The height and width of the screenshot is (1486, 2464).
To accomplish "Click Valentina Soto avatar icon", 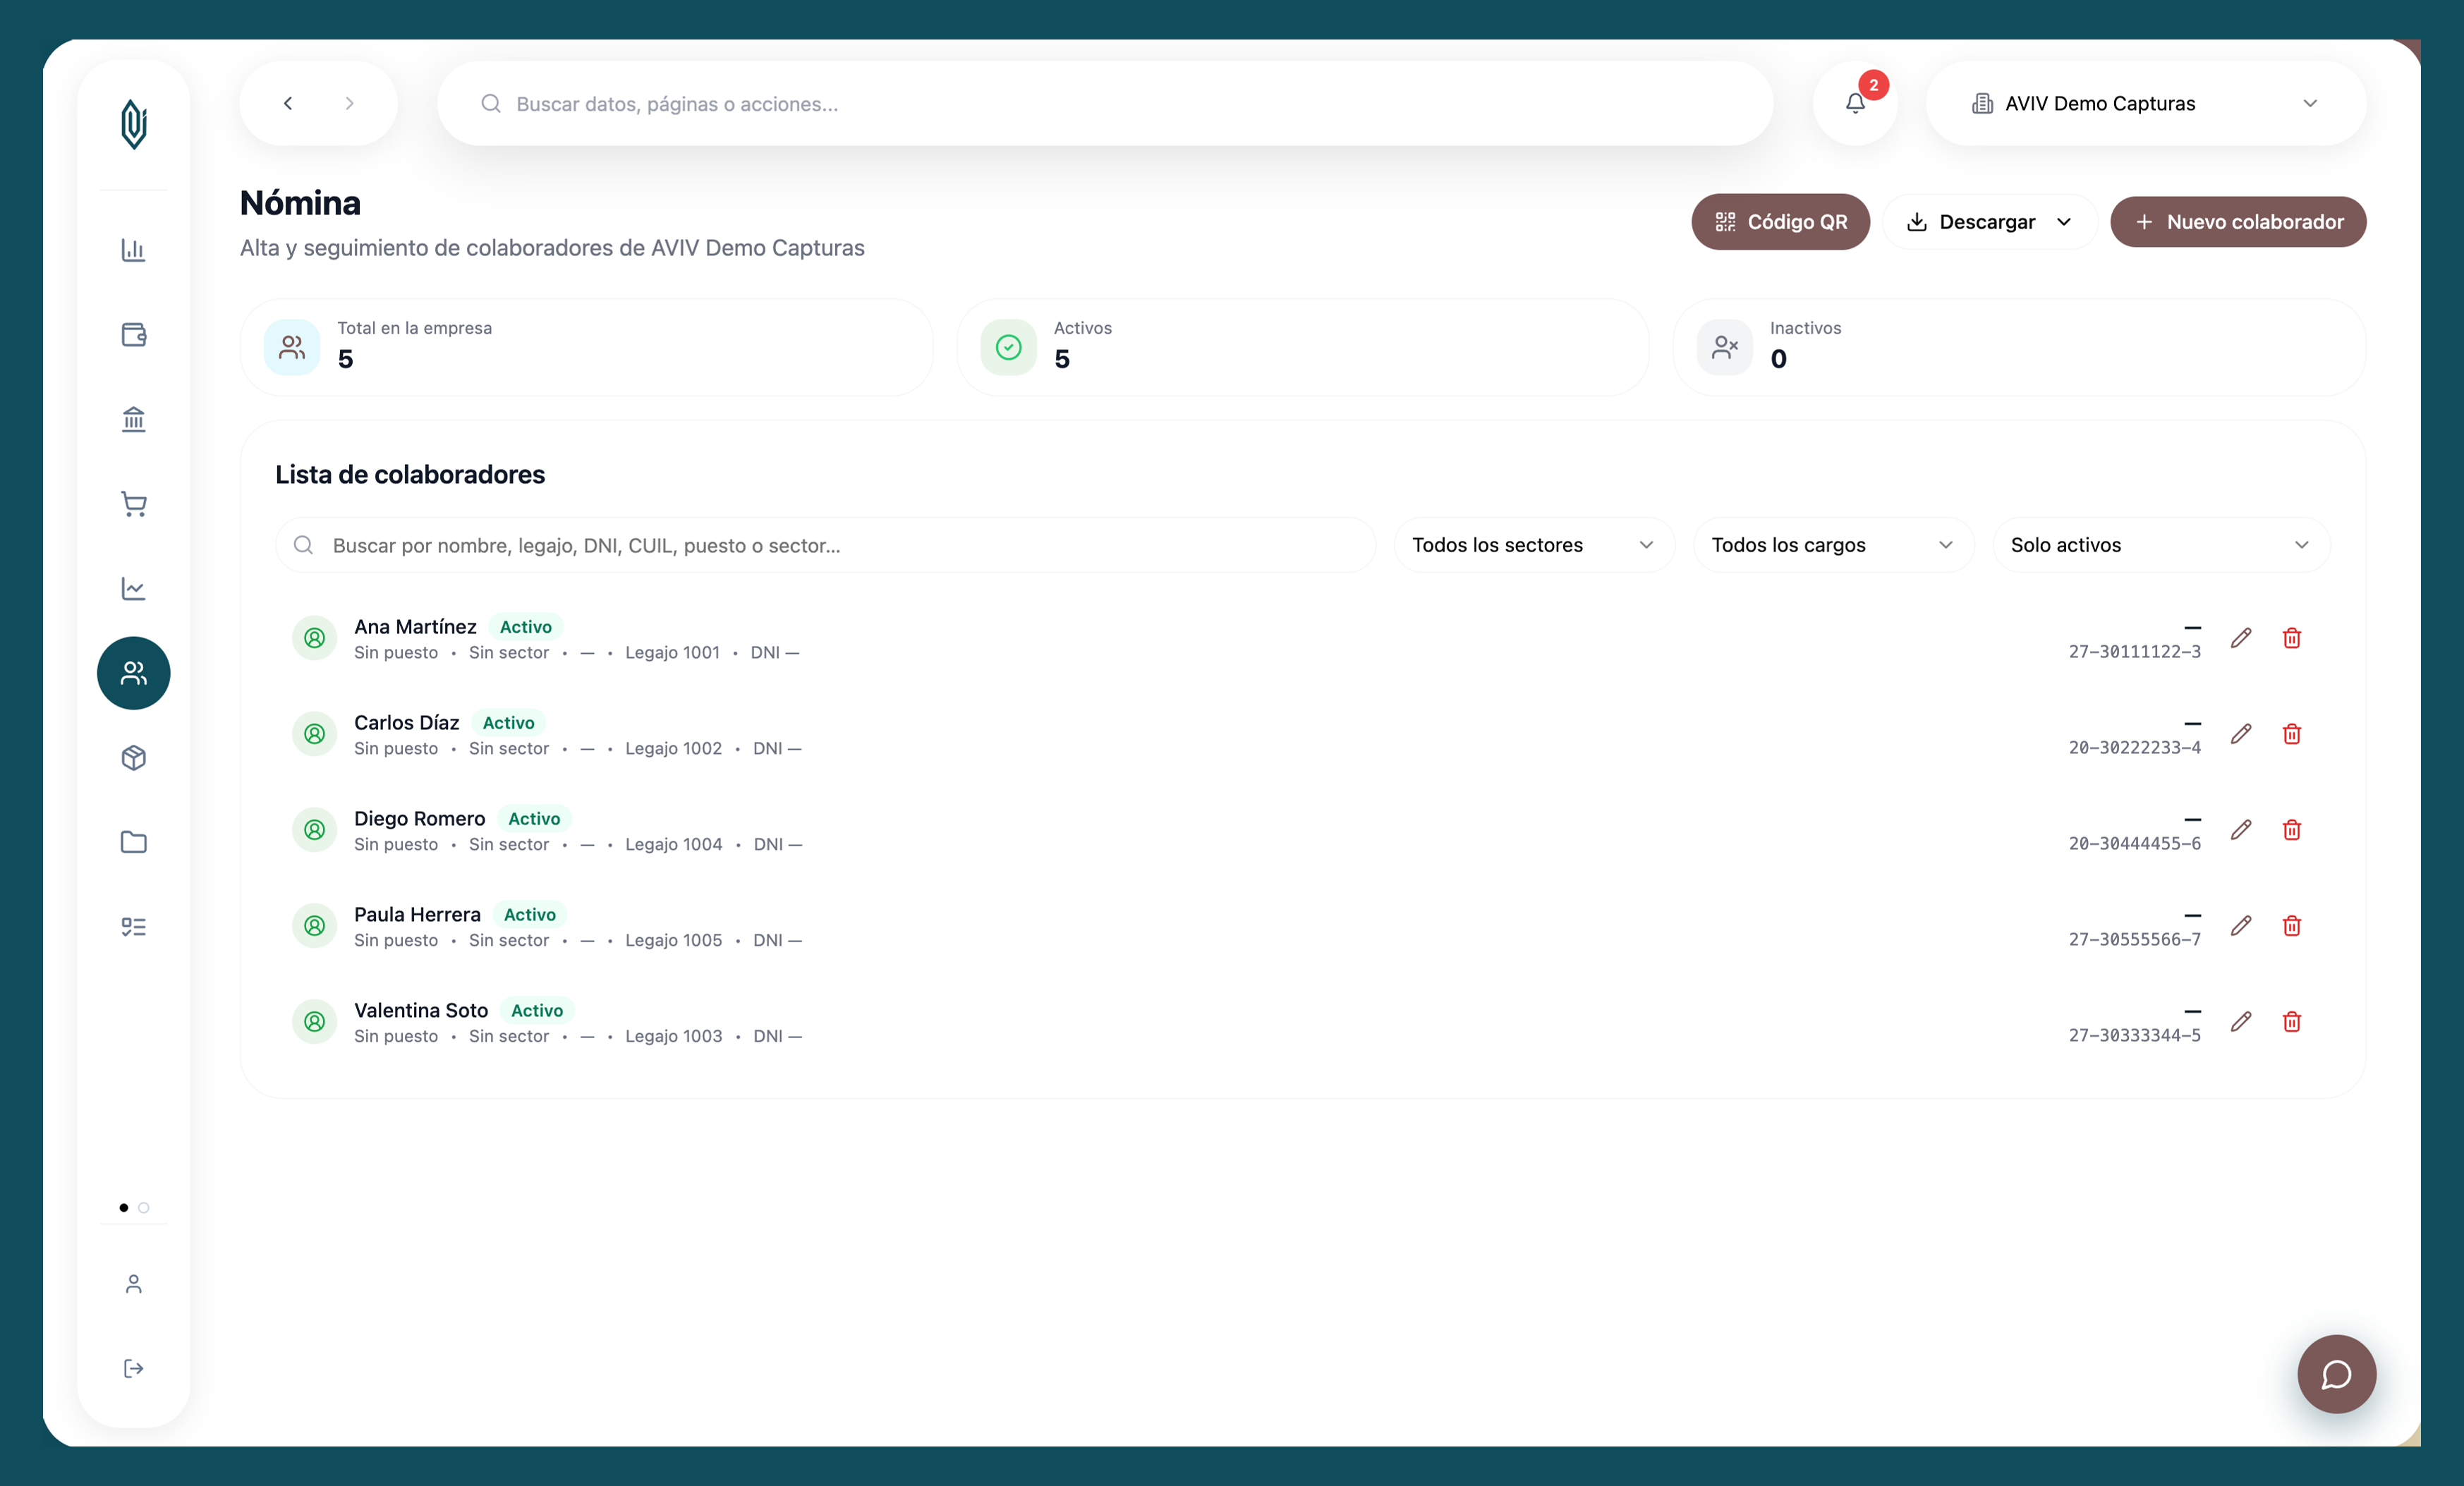I will click(x=314, y=1022).
